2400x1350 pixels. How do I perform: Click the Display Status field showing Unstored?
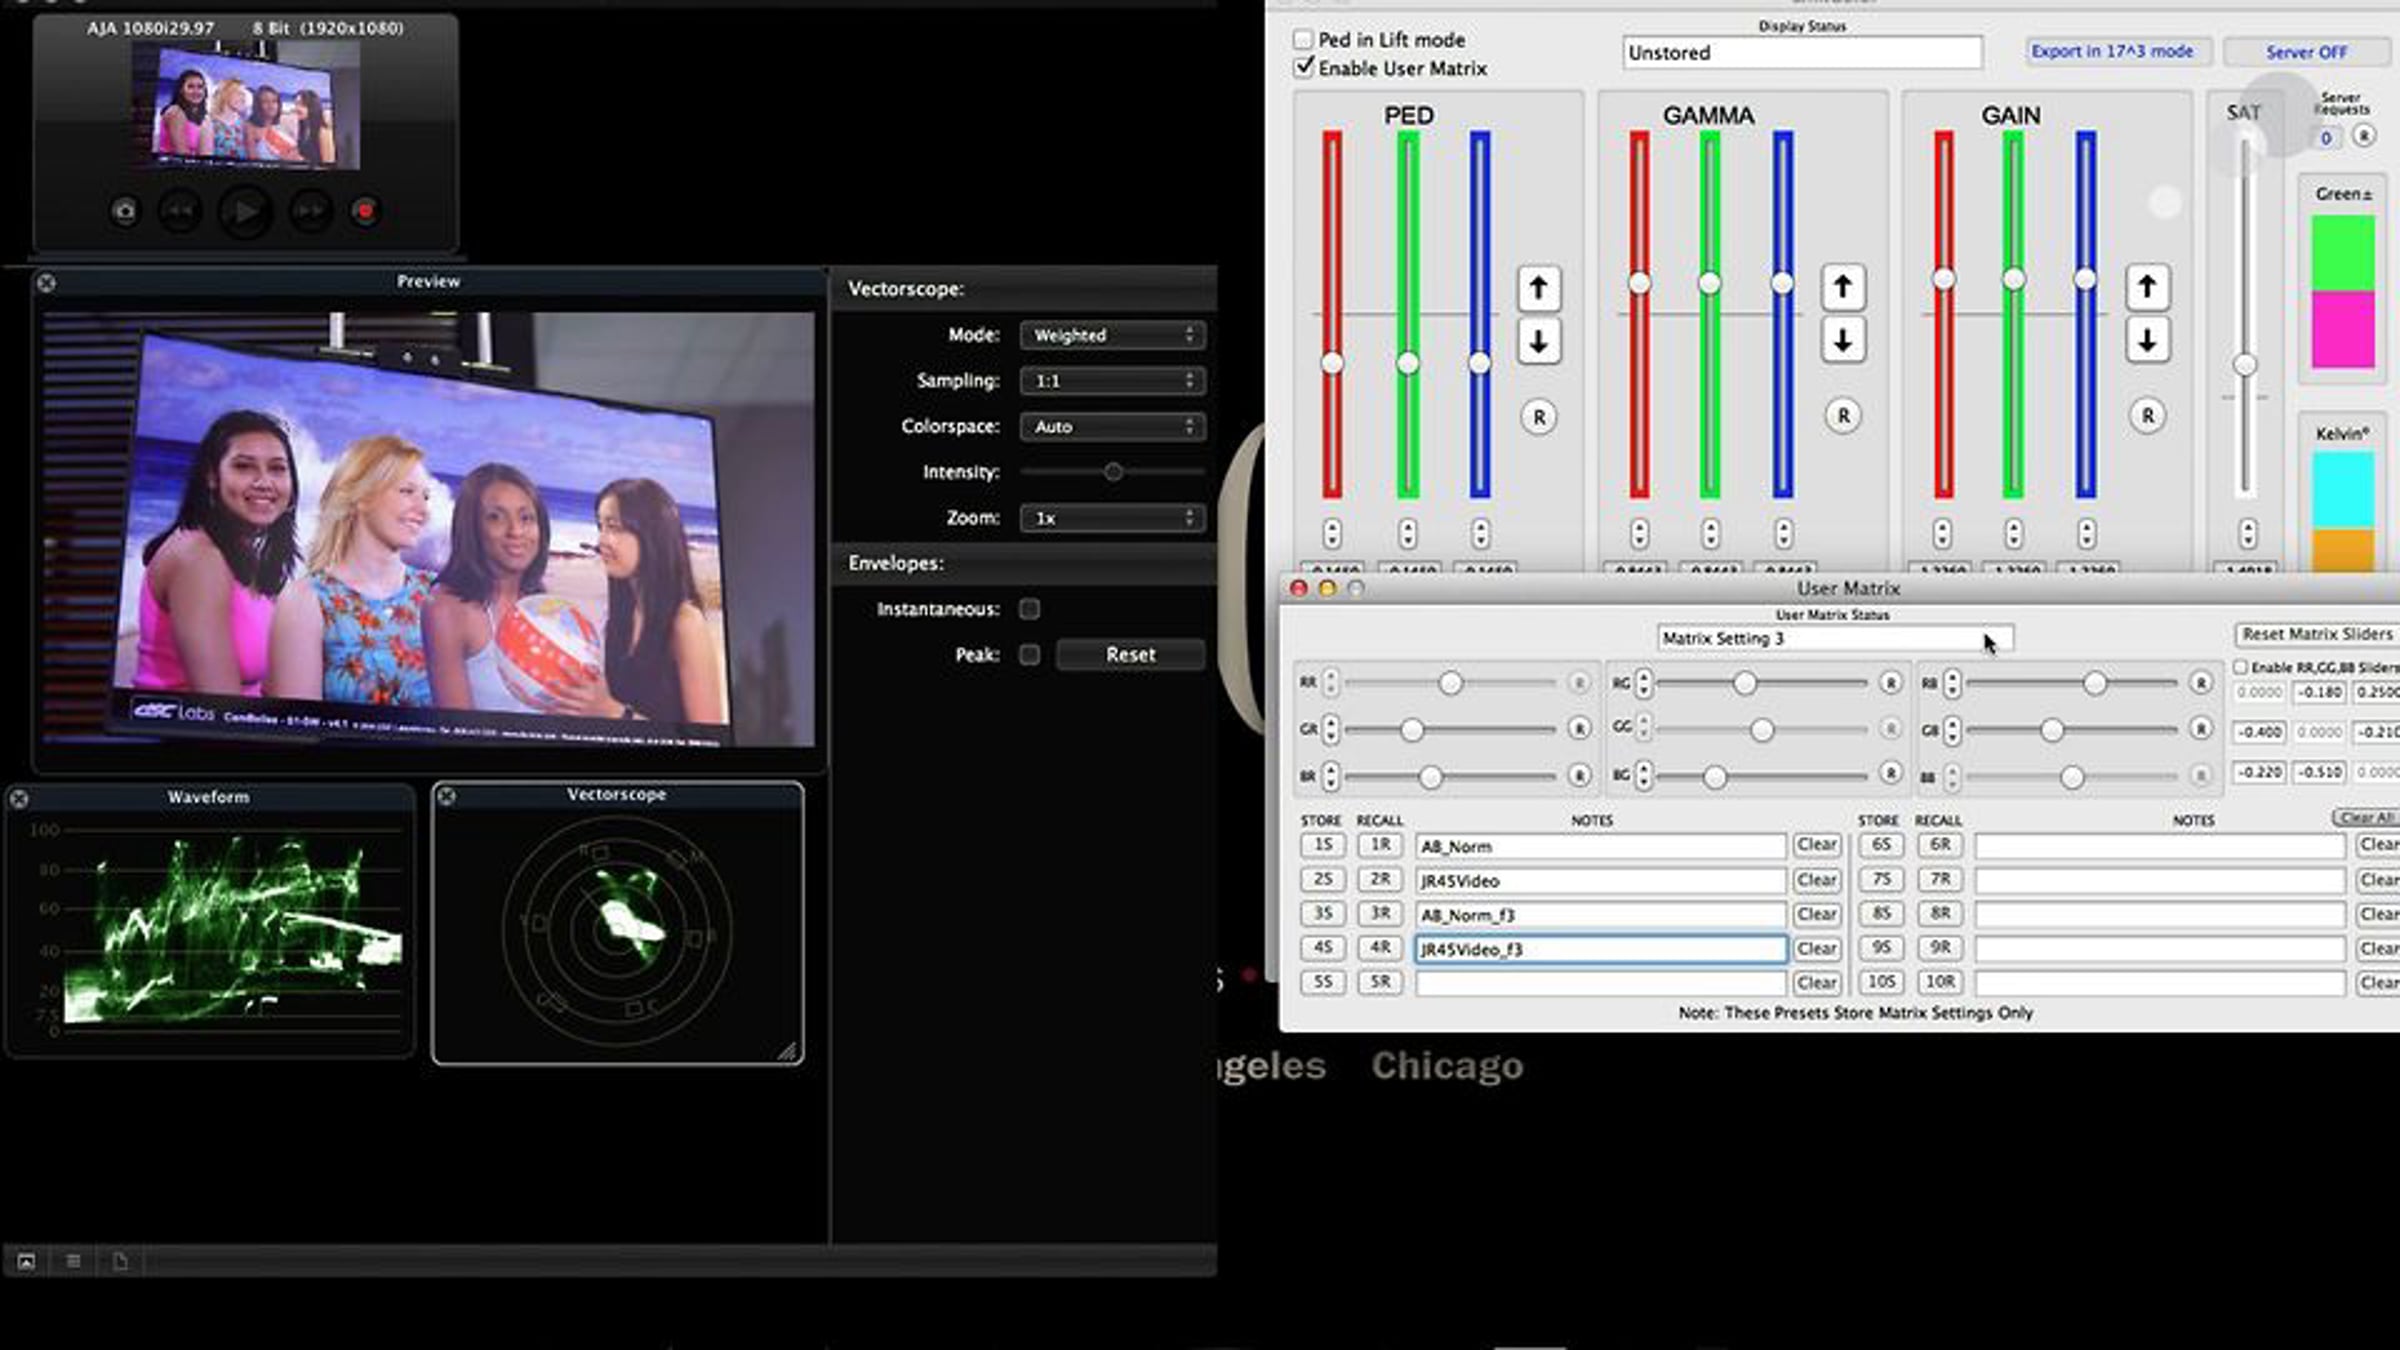pyautogui.click(x=1802, y=53)
